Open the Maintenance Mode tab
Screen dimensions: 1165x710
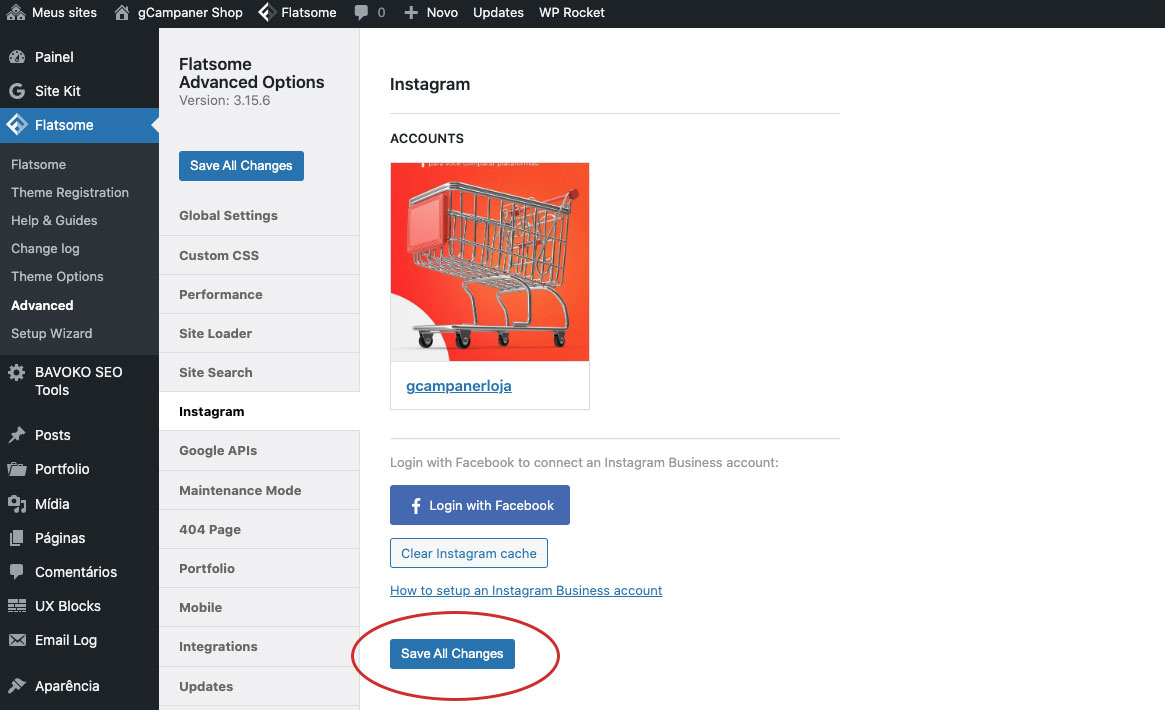(x=240, y=490)
